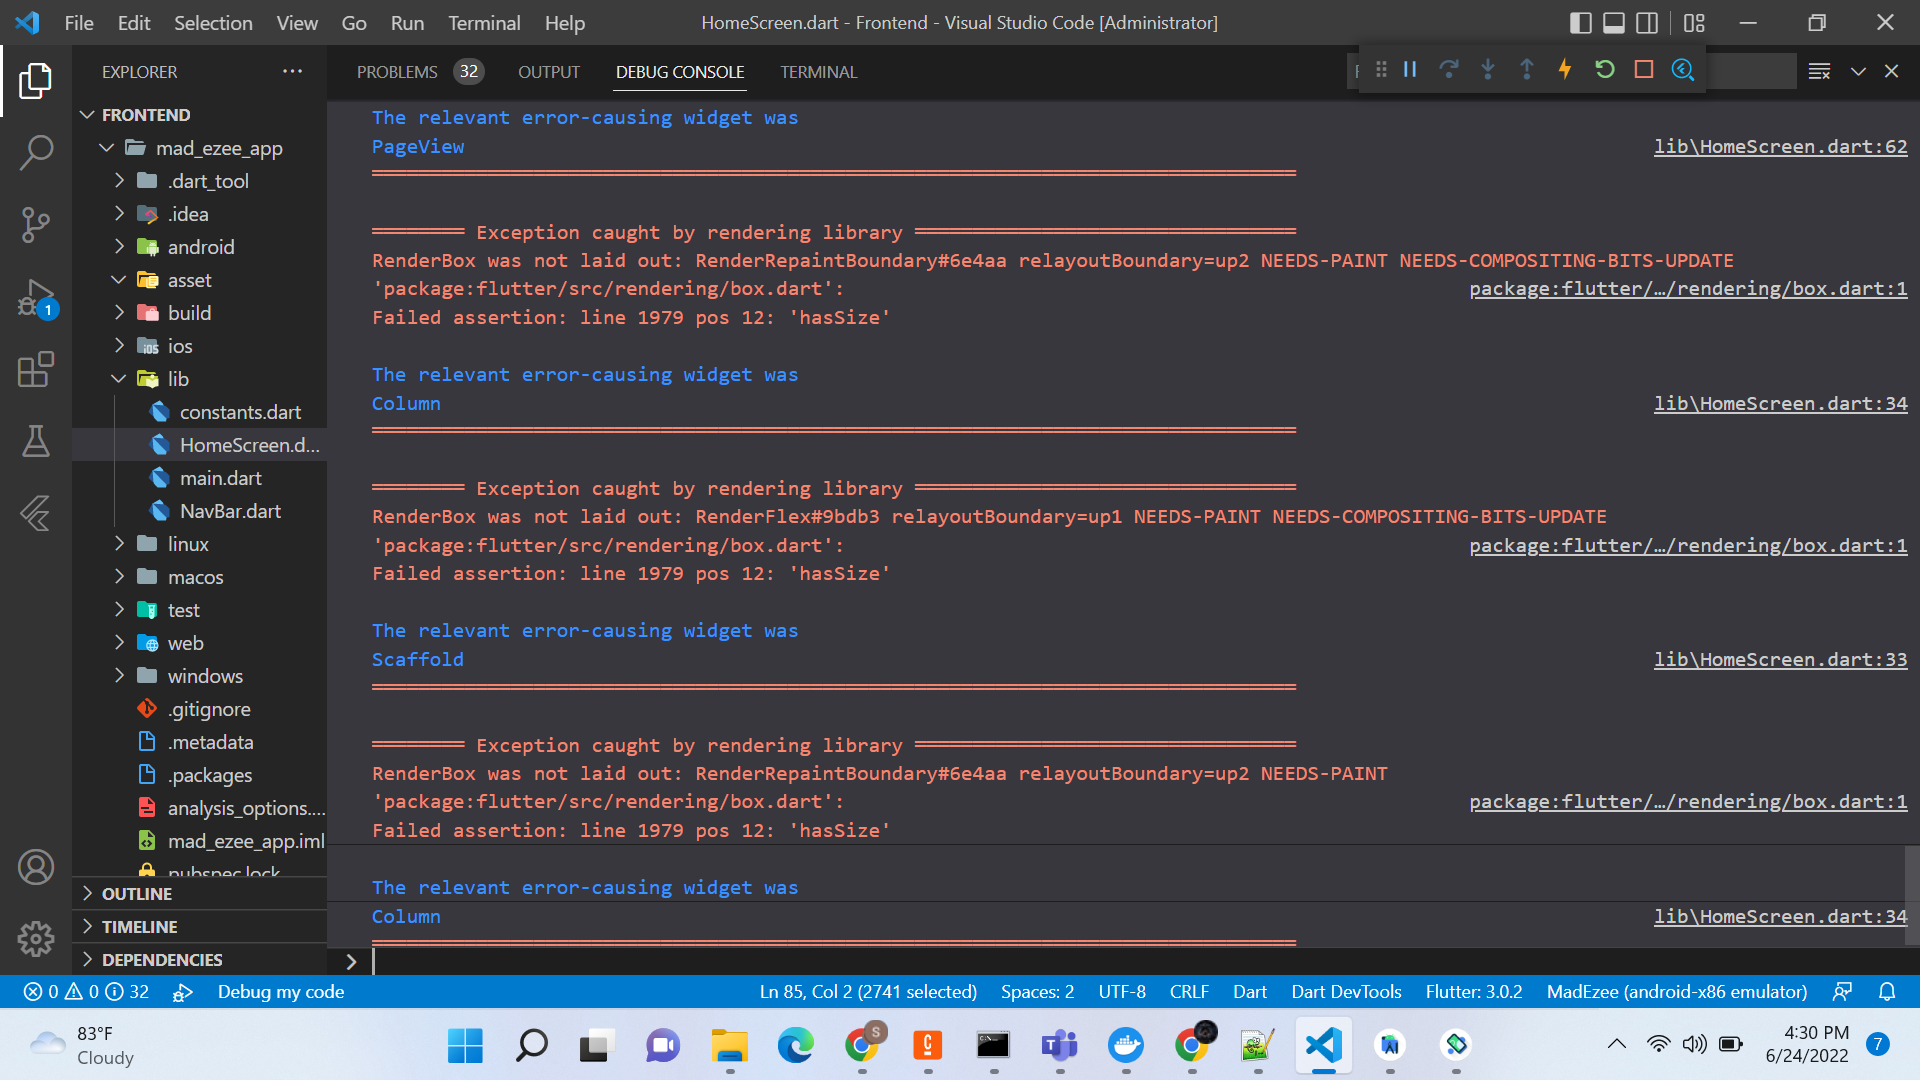Maximize panel size chevron

coord(1858,71)
